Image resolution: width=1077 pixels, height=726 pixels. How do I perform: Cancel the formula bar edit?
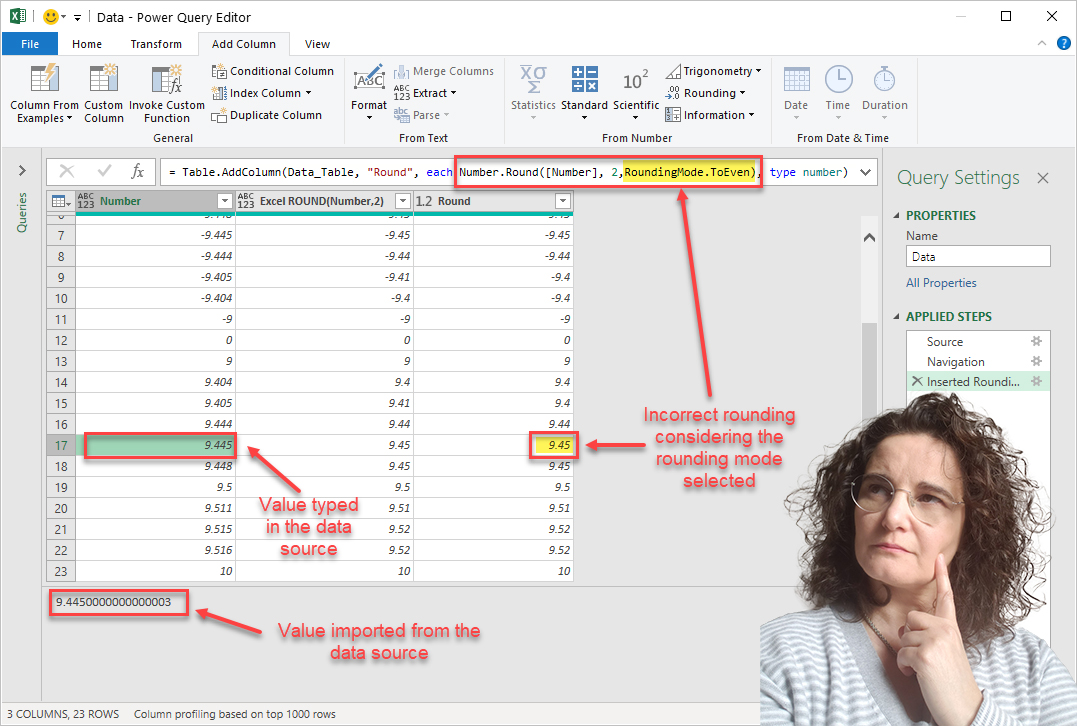67,171
